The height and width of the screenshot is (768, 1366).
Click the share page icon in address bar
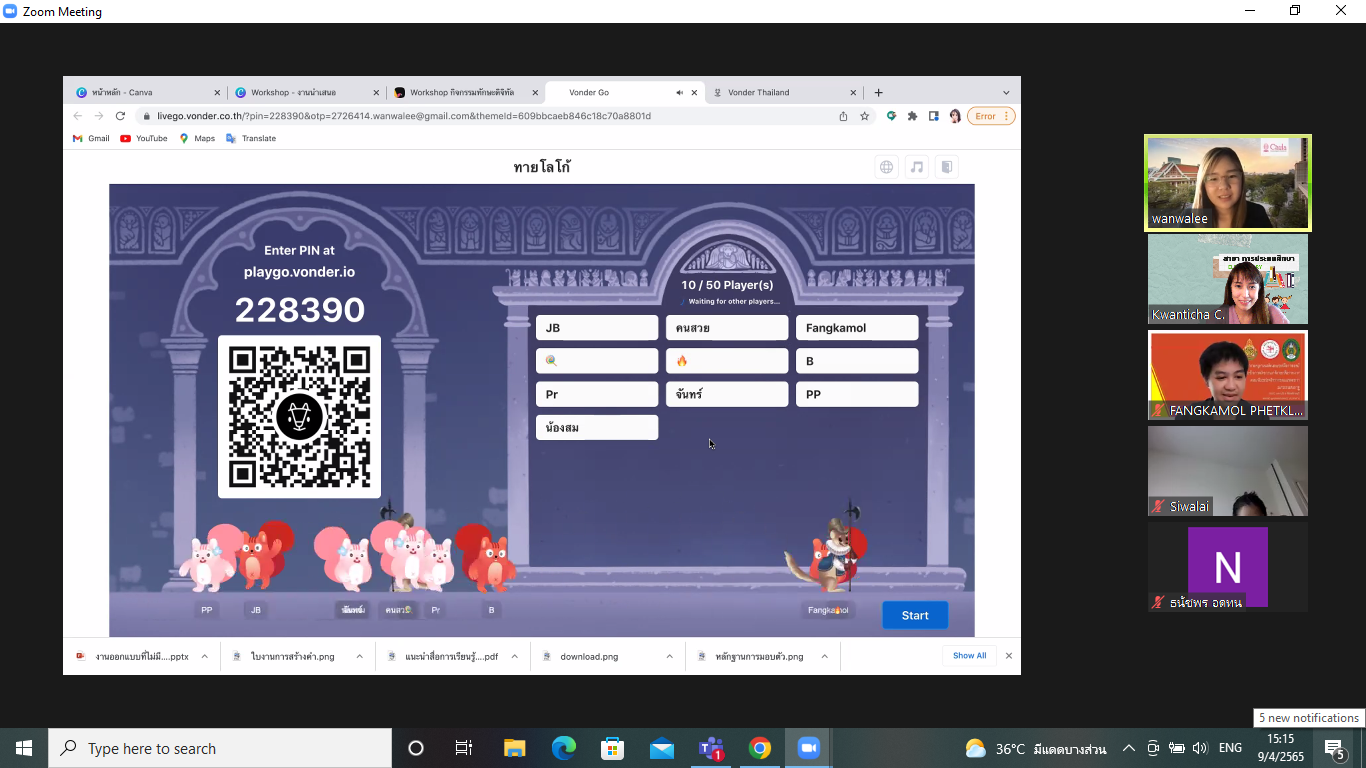pos(843,116)
